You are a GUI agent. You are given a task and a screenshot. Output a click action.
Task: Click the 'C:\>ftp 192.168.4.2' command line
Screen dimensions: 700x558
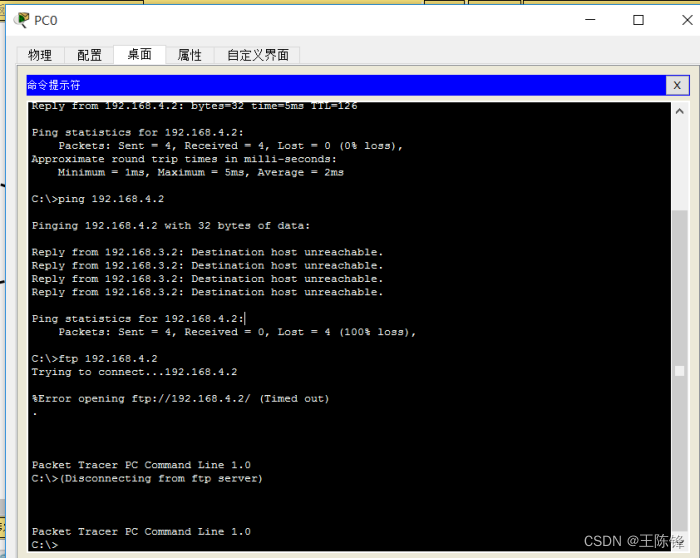click(94, 359)
